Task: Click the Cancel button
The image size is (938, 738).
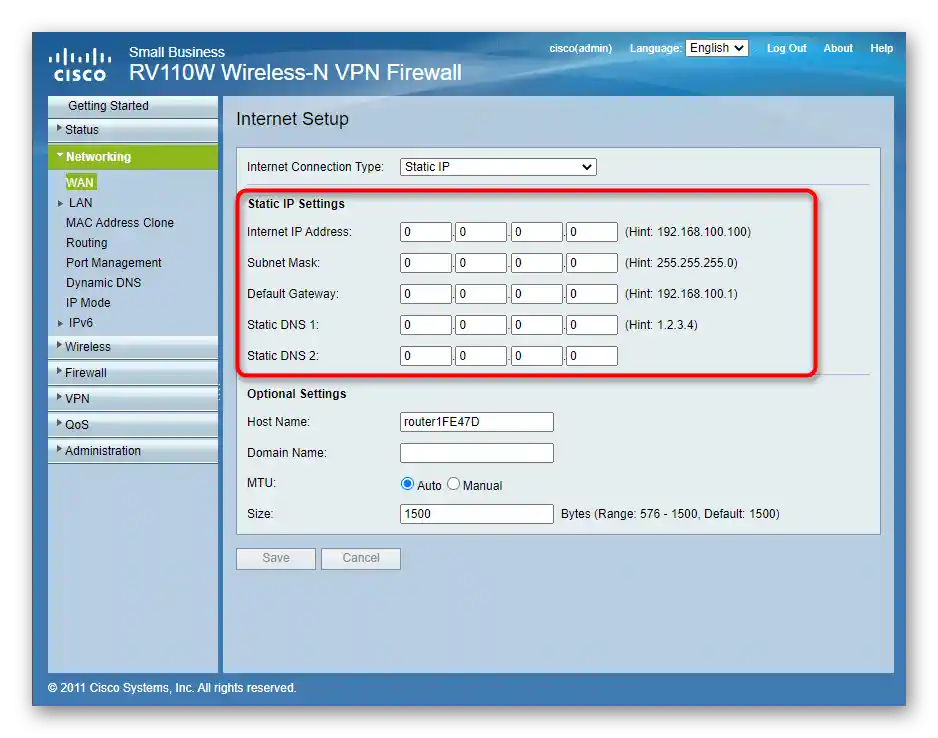Action: click(361, 559)
